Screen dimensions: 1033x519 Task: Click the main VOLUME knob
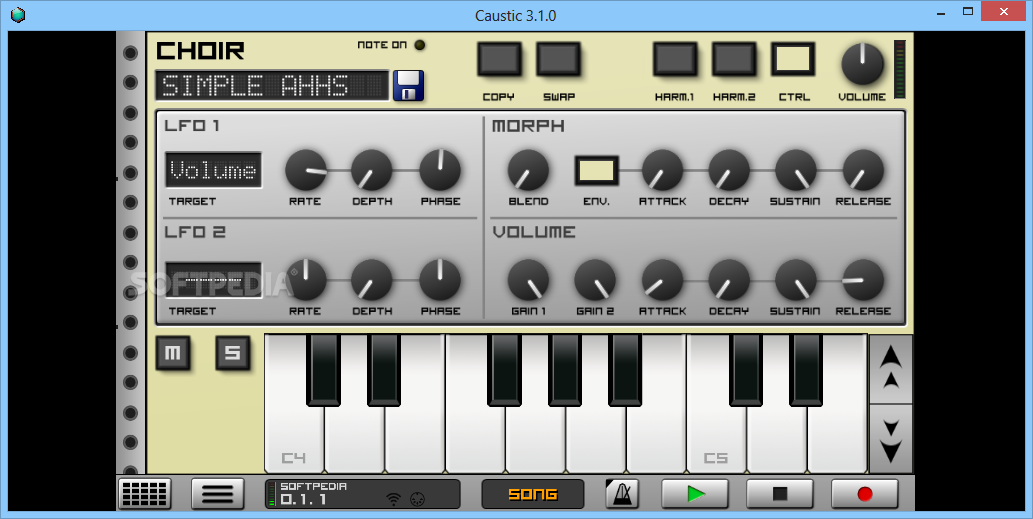point(862,64)
